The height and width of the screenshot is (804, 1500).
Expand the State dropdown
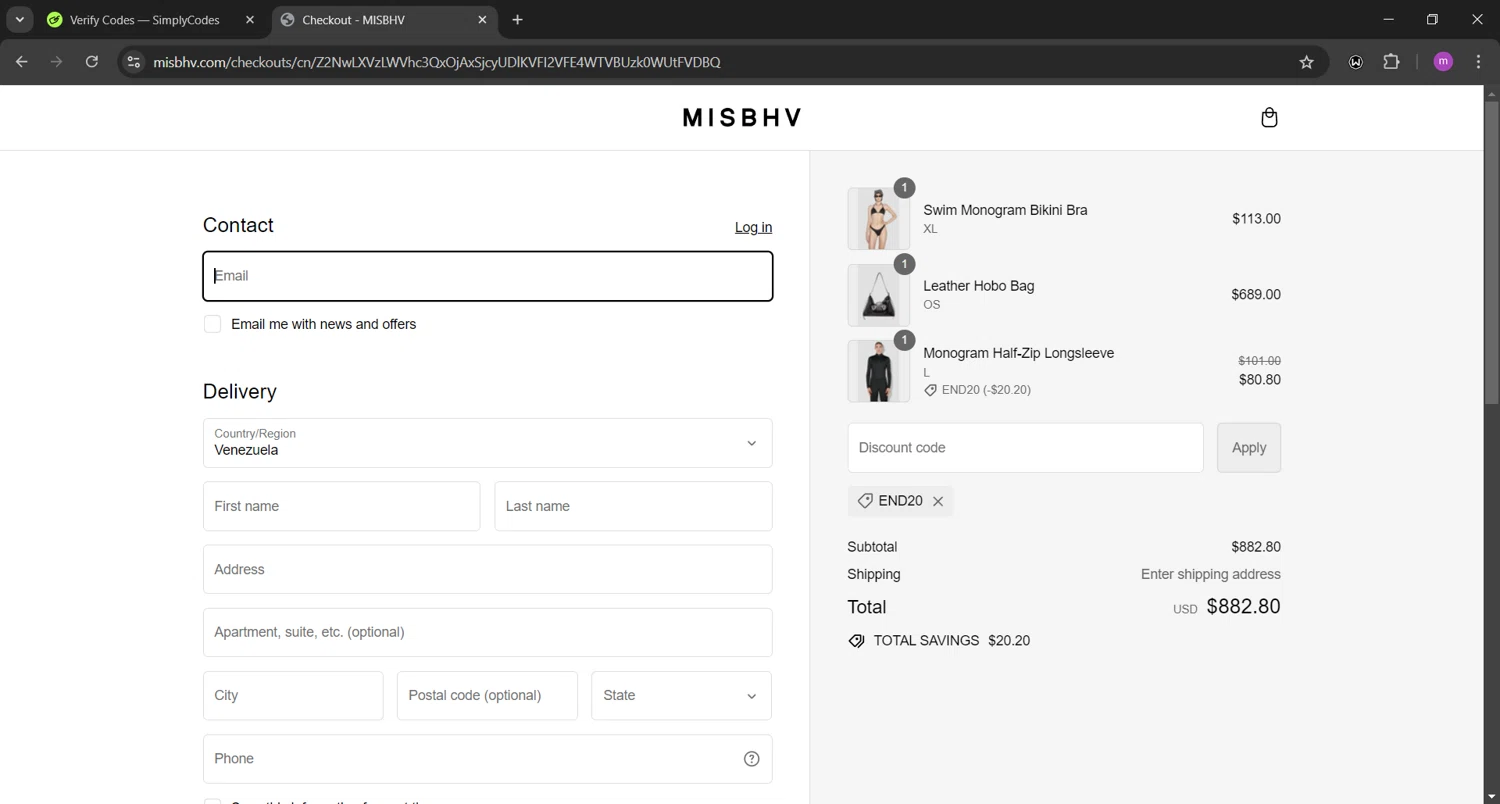point(681,696)
